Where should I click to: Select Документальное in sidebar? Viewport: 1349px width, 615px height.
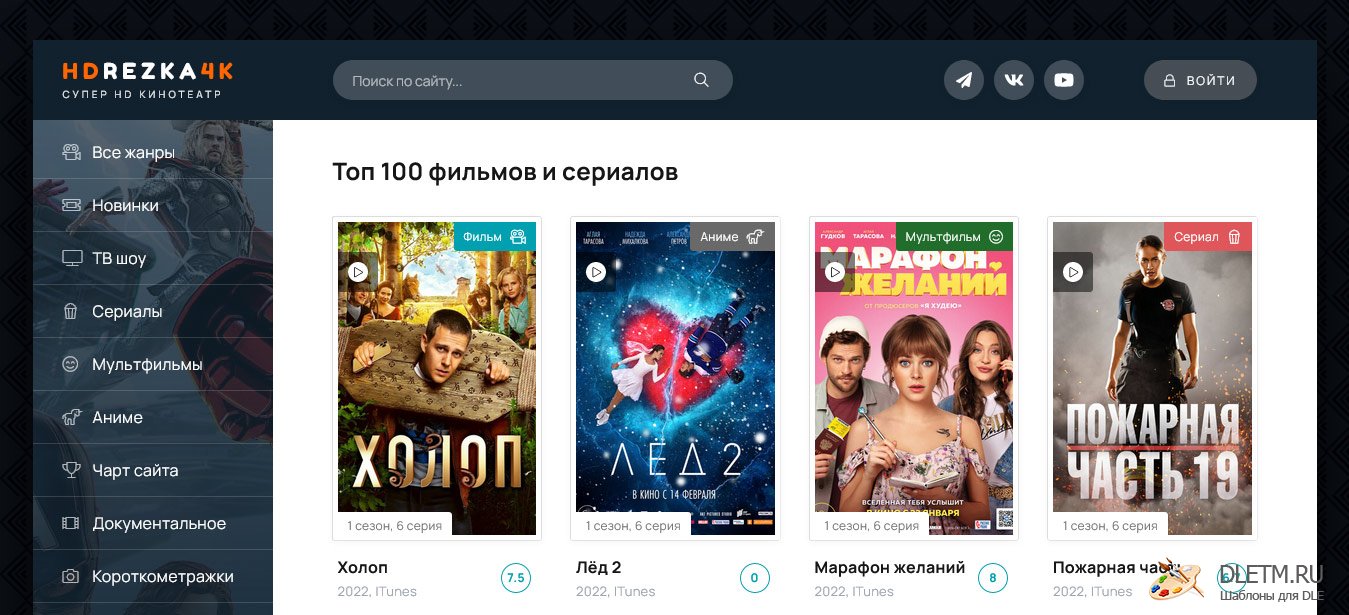153,523
